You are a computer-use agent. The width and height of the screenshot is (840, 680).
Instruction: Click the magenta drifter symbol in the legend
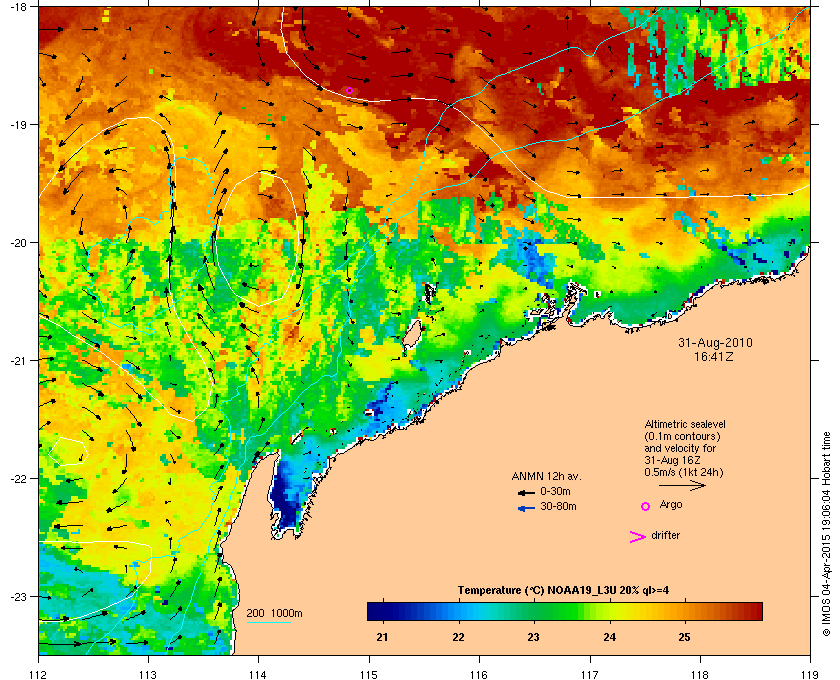click(638, 537)
